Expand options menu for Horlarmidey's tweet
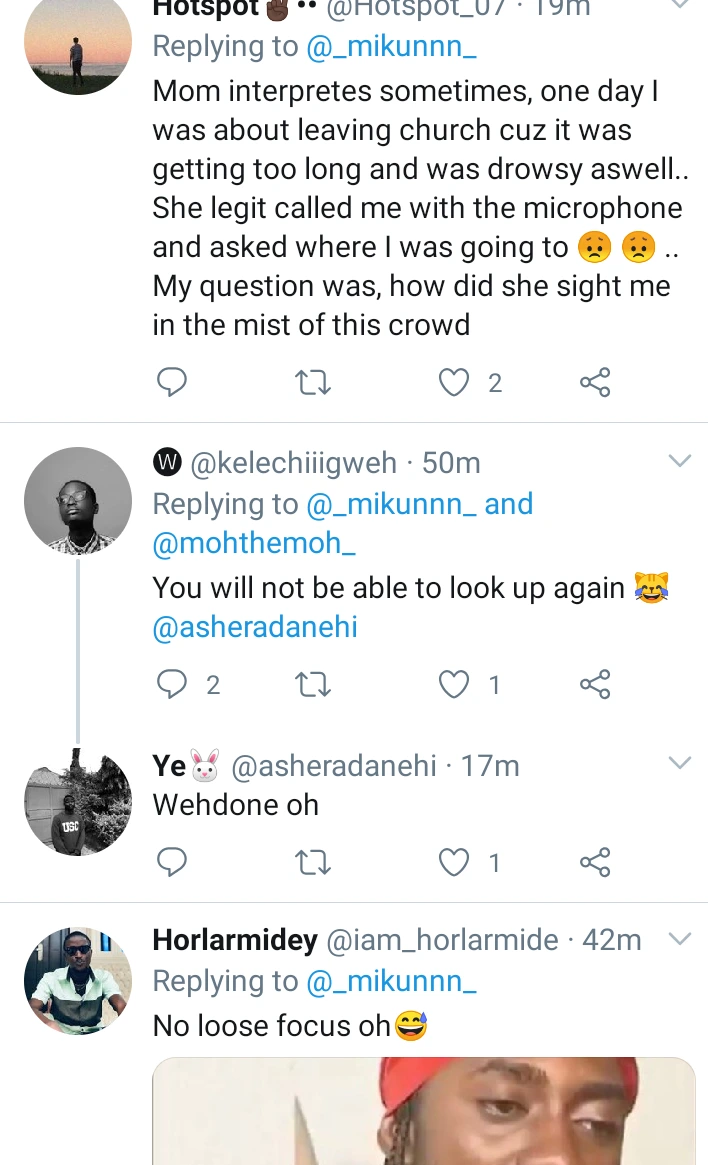 (679, 939)
